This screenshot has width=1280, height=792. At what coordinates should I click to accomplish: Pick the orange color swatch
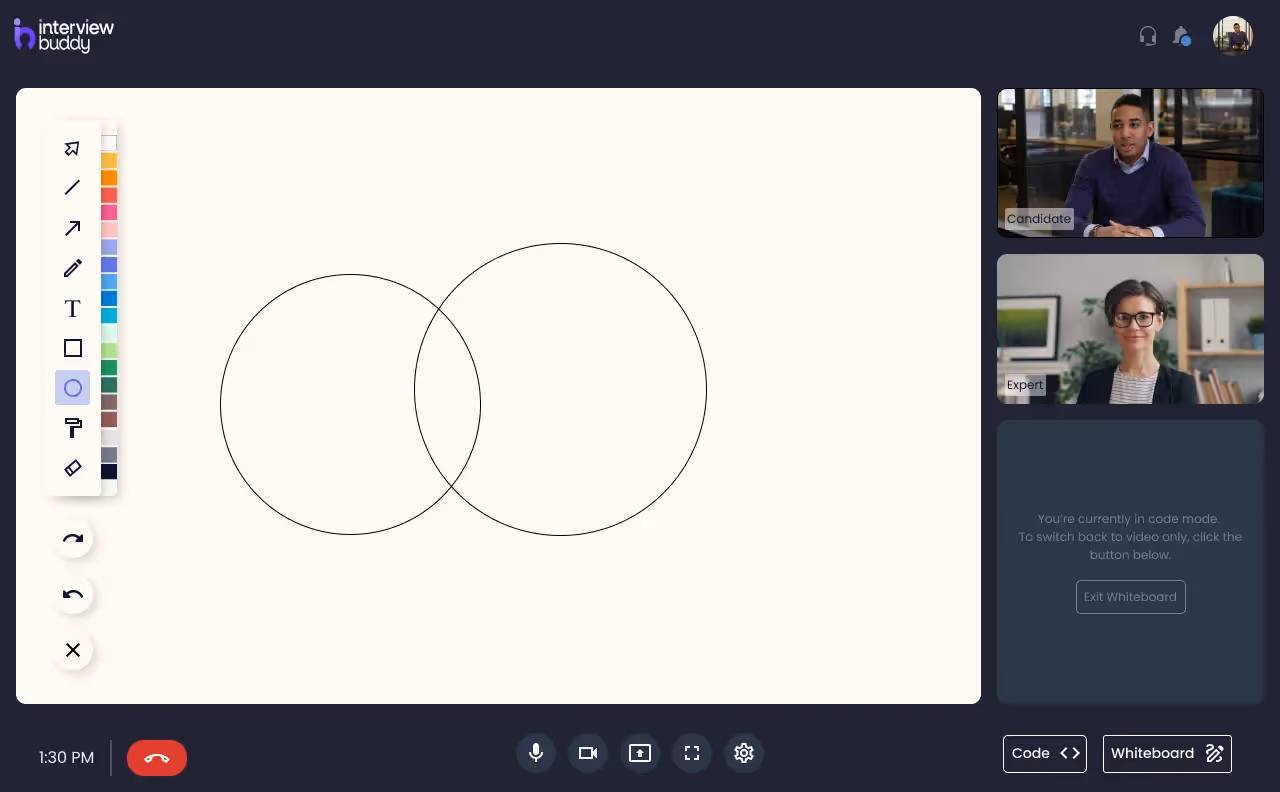coord(109,178)
